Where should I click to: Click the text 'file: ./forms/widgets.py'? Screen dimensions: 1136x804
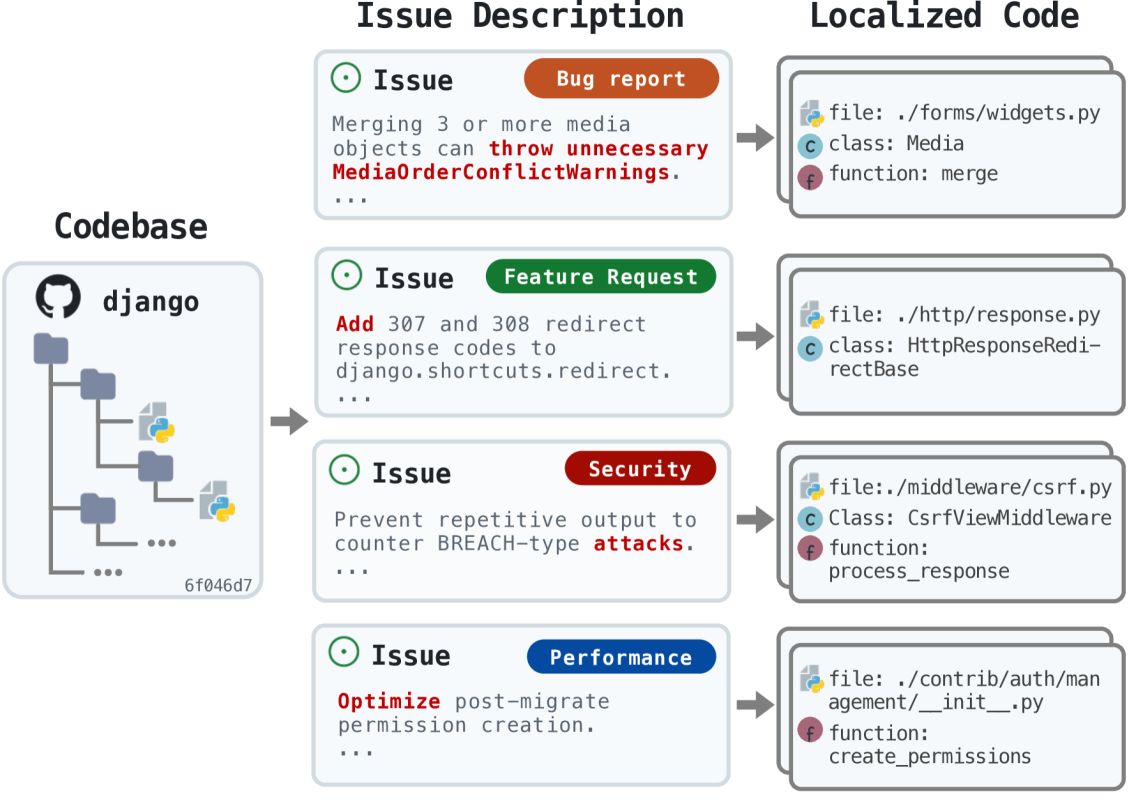[x=964, y=113]
